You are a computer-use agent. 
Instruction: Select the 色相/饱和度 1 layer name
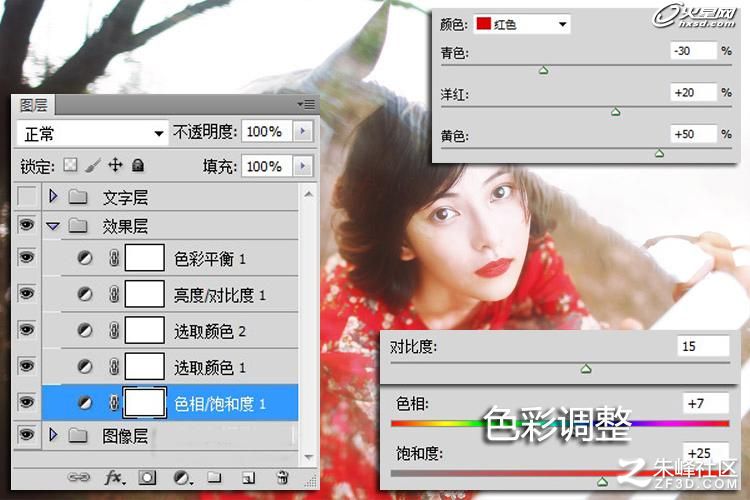220,404
